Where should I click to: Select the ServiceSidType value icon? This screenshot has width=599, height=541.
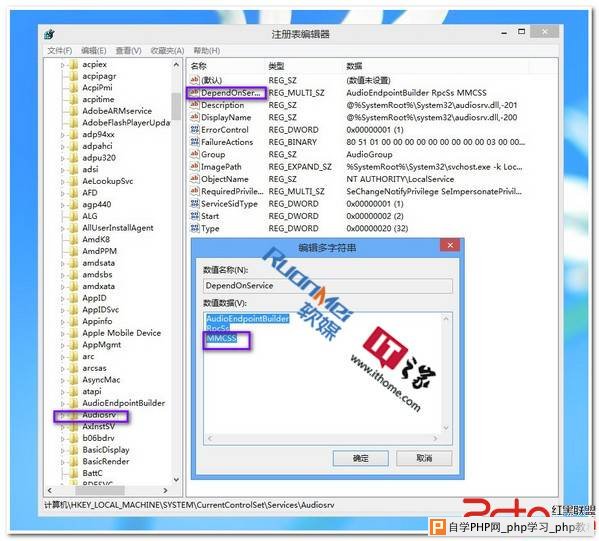point(194,204)
